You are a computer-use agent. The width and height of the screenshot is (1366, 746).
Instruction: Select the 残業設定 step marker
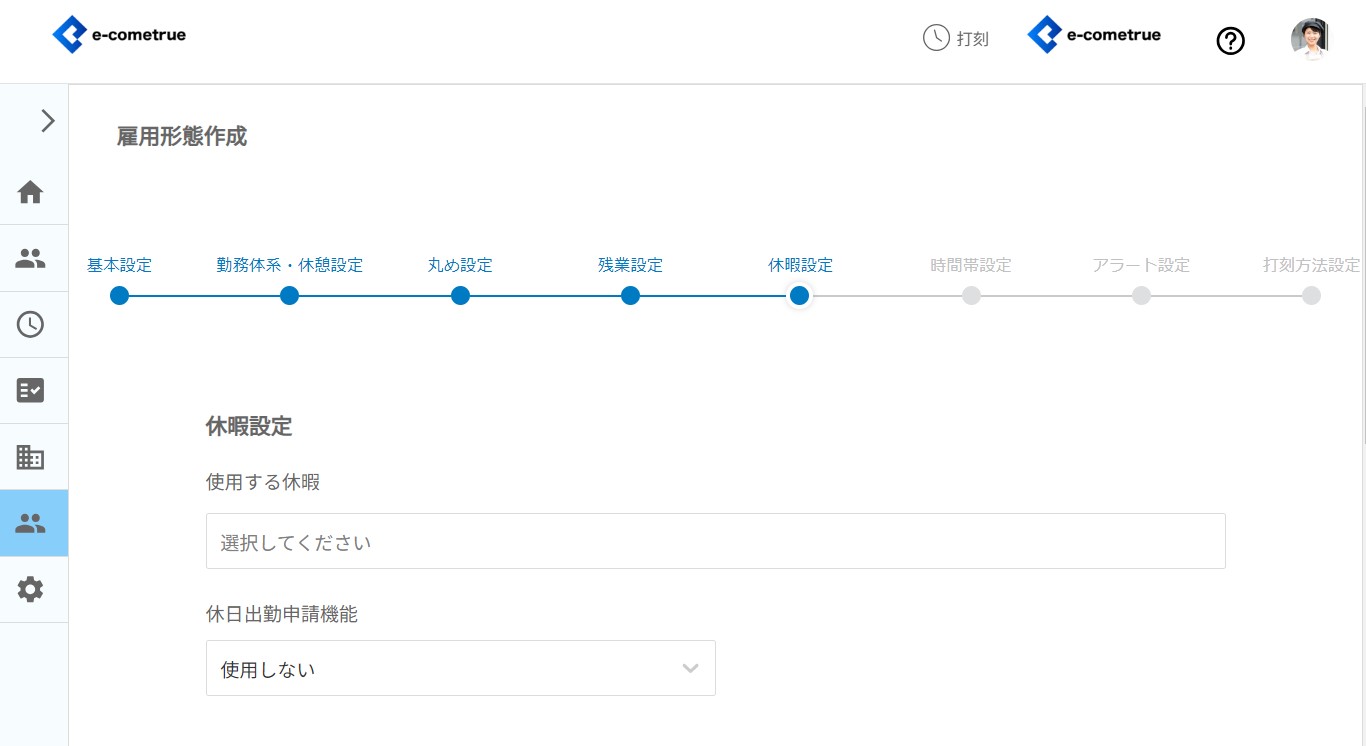pos(630,296)
